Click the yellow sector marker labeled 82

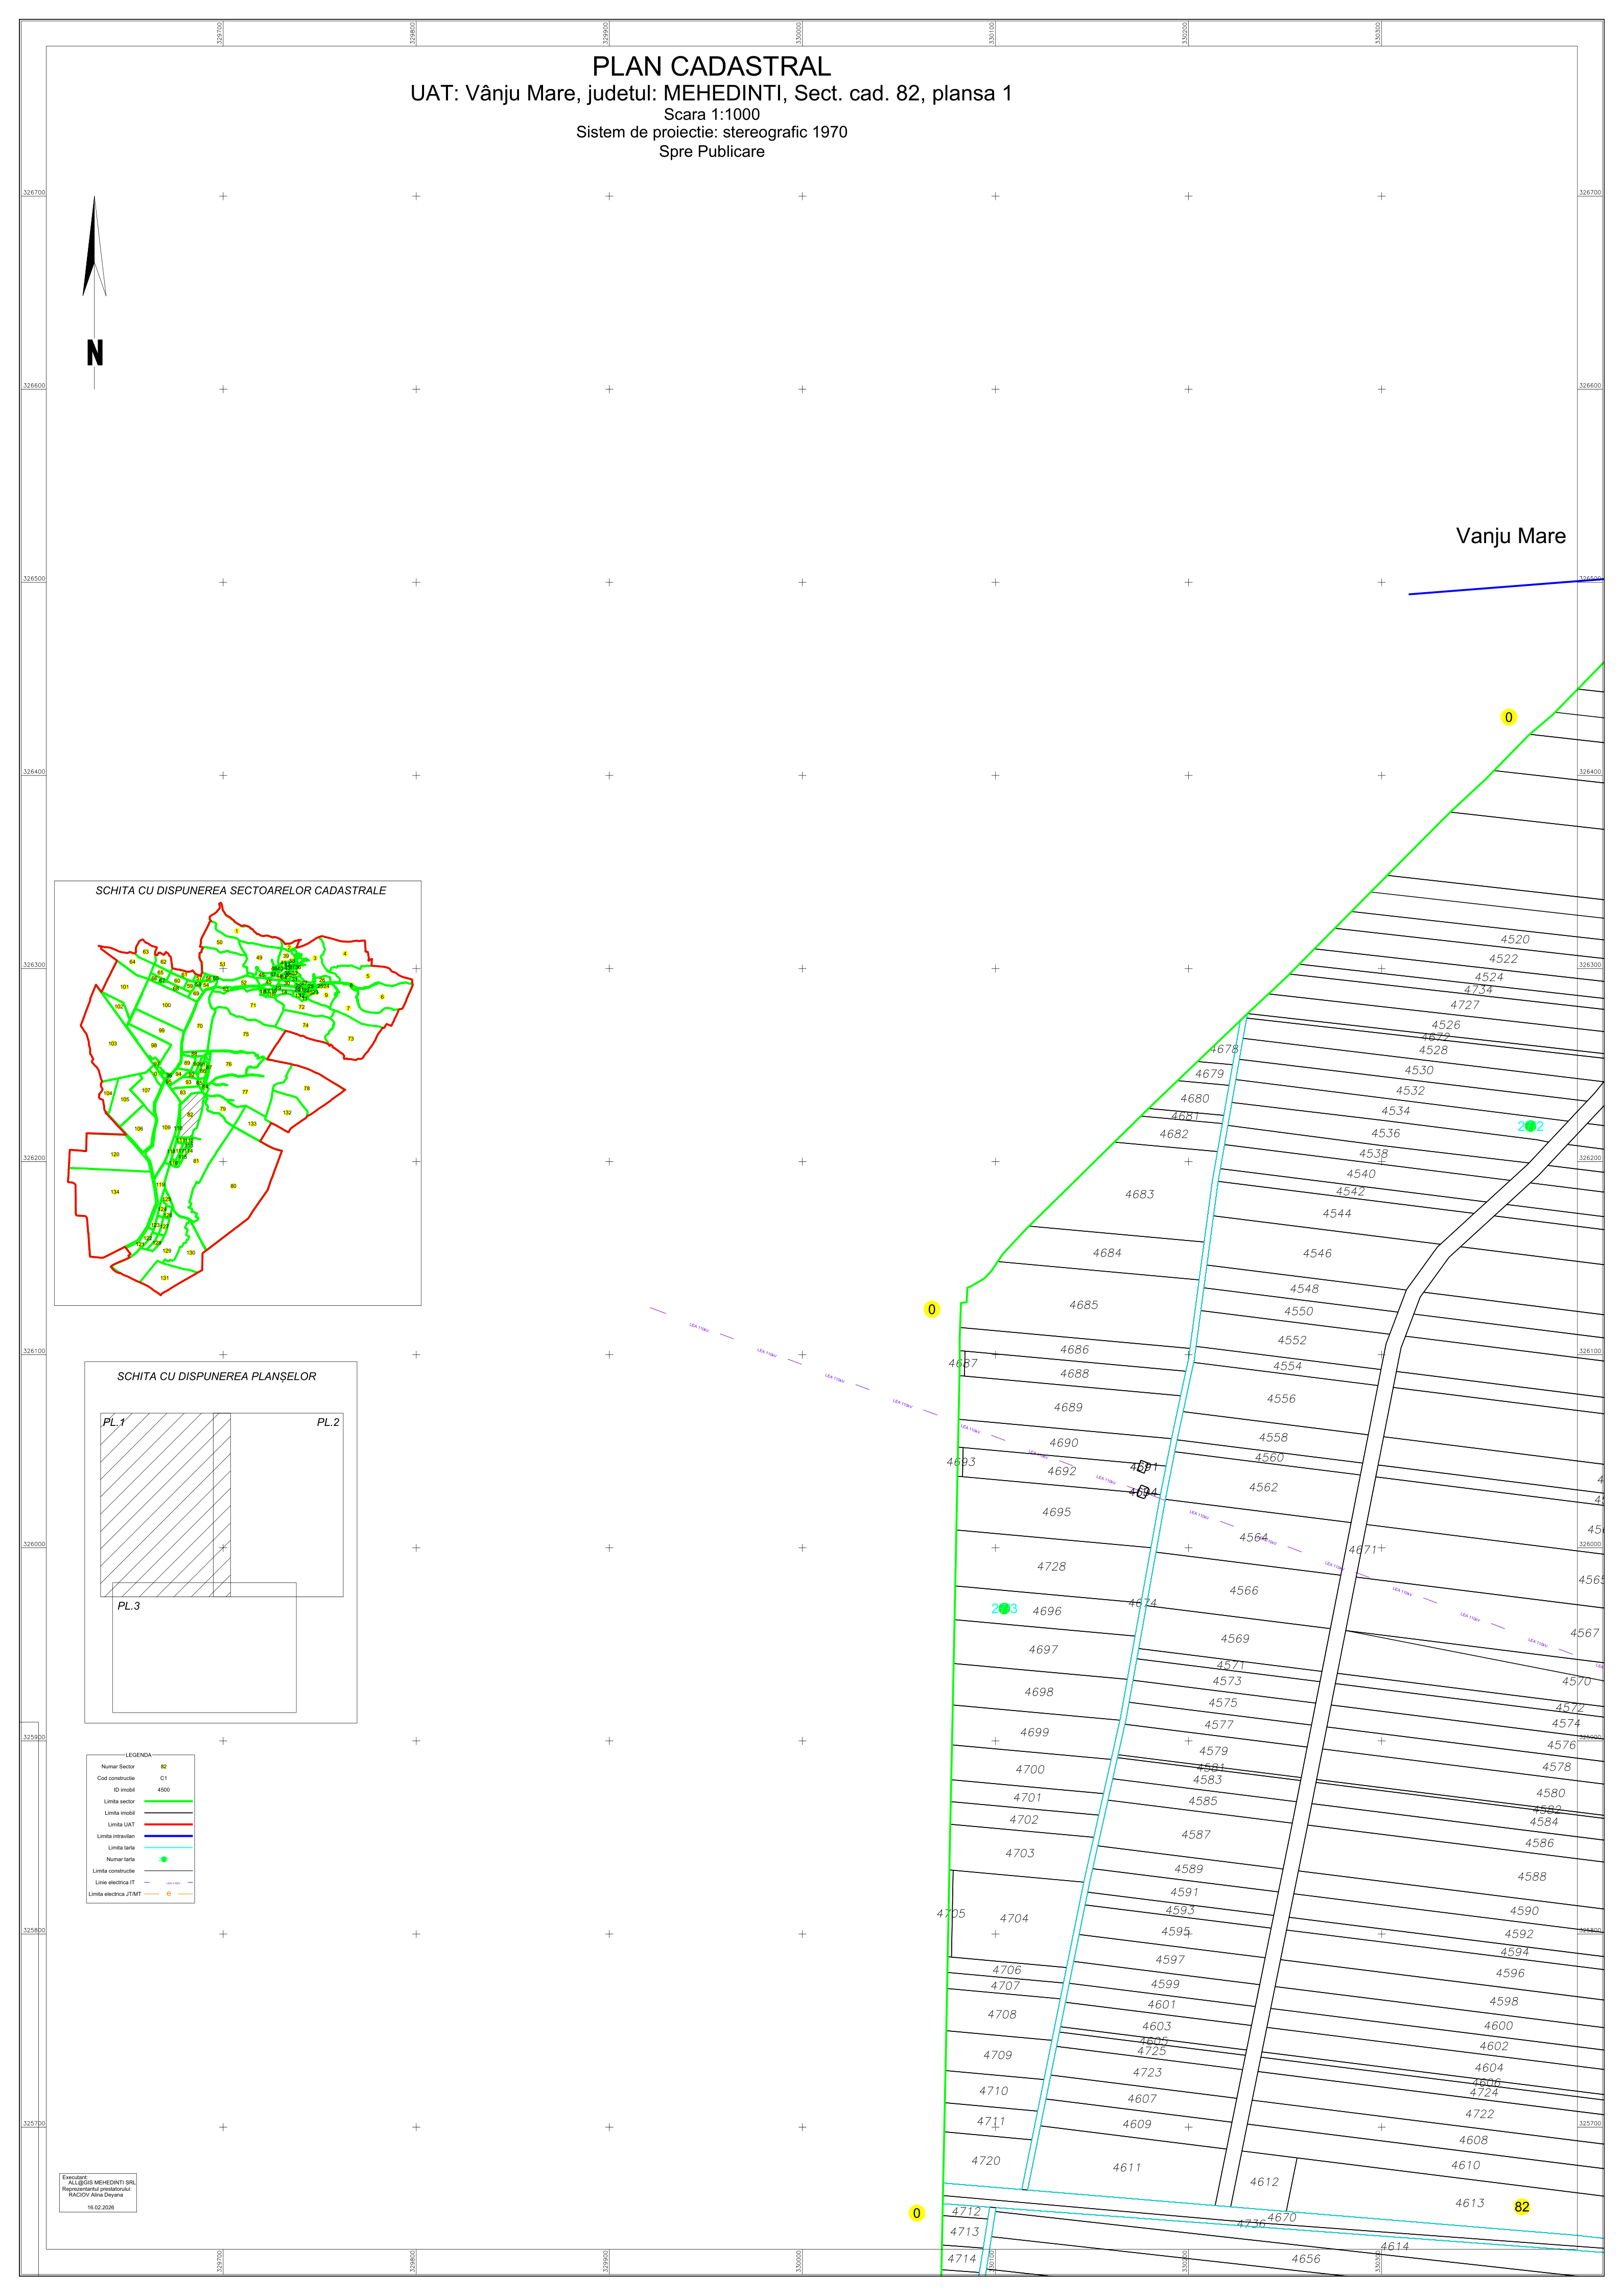coord(1521,2207)
